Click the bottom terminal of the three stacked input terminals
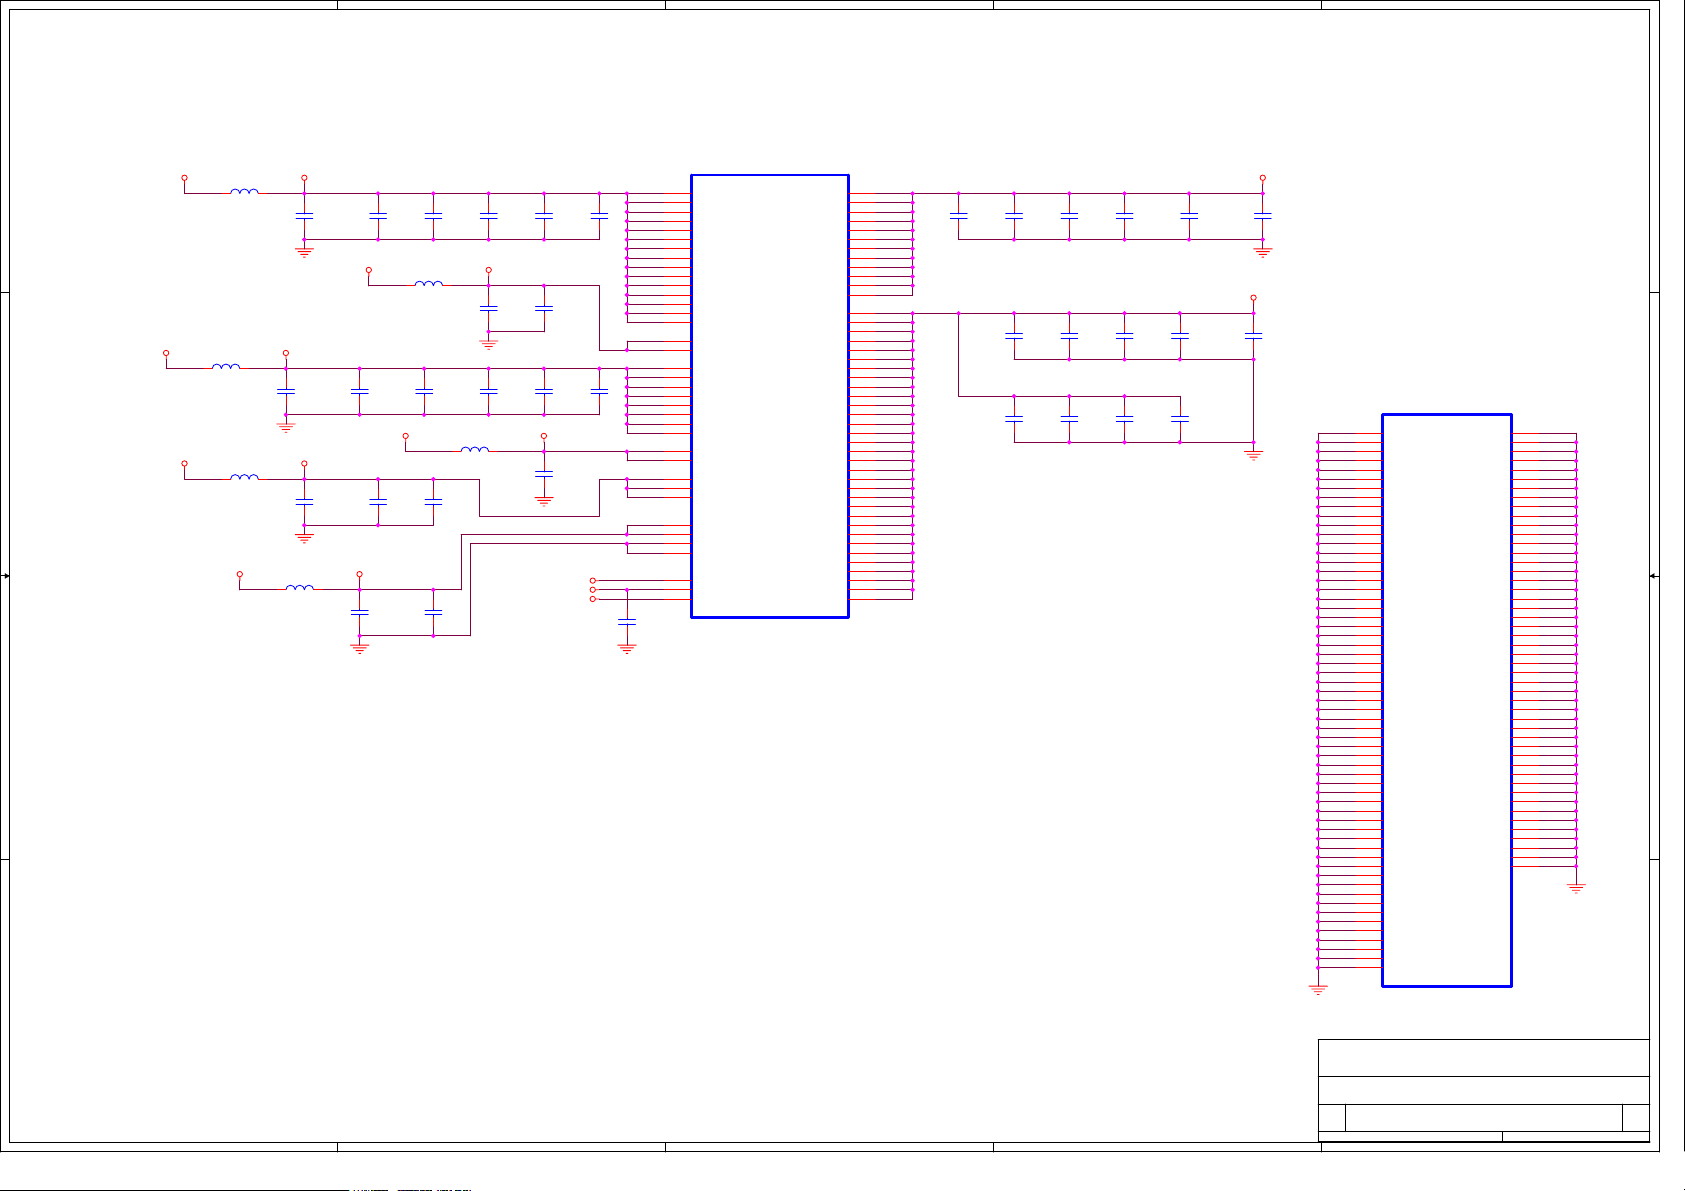Viewport: 1685px width, 1191px height. click(x=592, y=599)
